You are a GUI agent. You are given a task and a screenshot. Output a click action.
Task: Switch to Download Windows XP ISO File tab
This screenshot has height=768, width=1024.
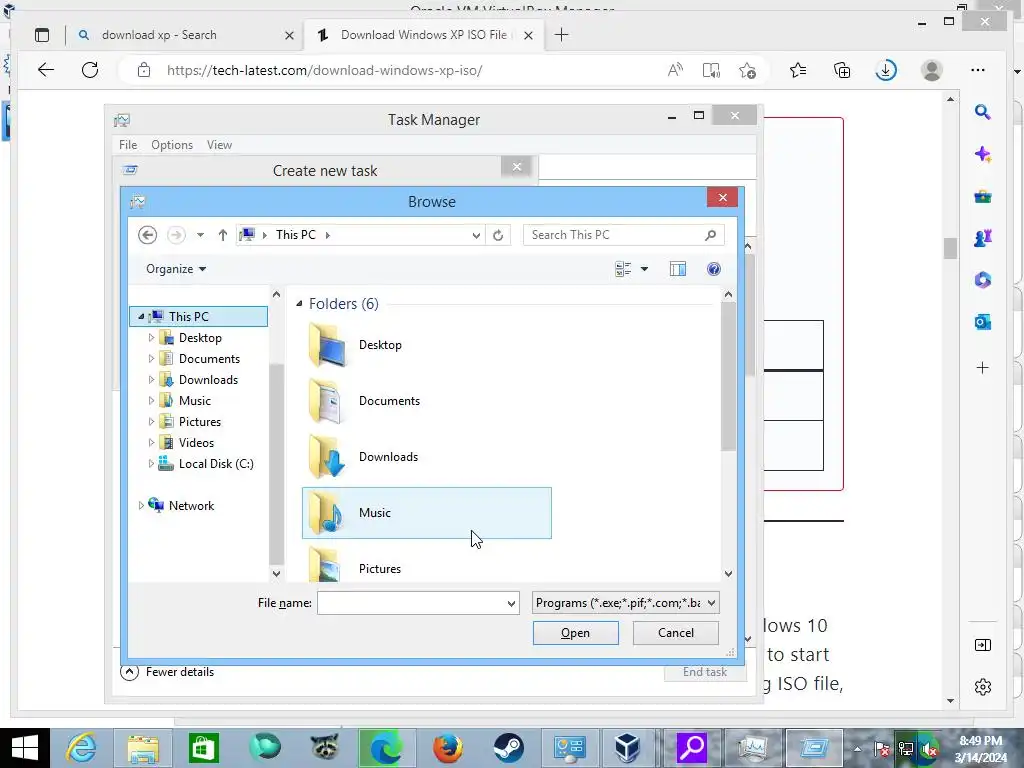(x=423, y=35)
